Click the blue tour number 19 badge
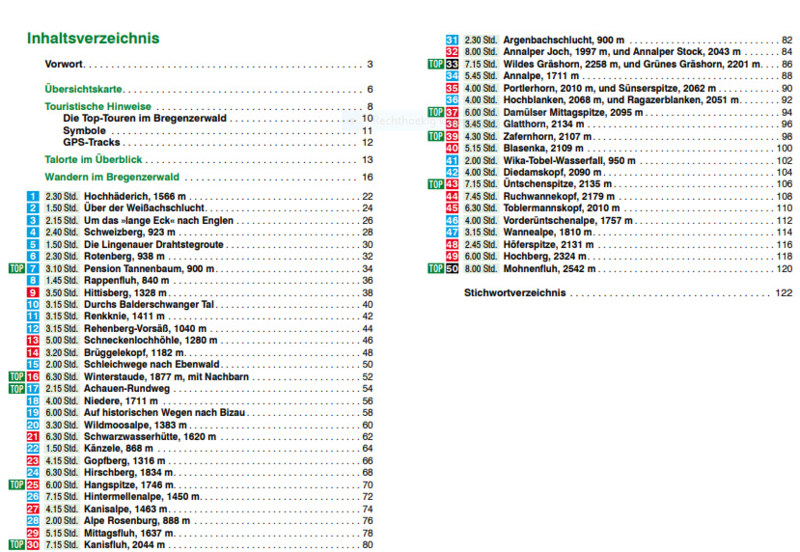800x552 pixels. (x=33, y=413)
